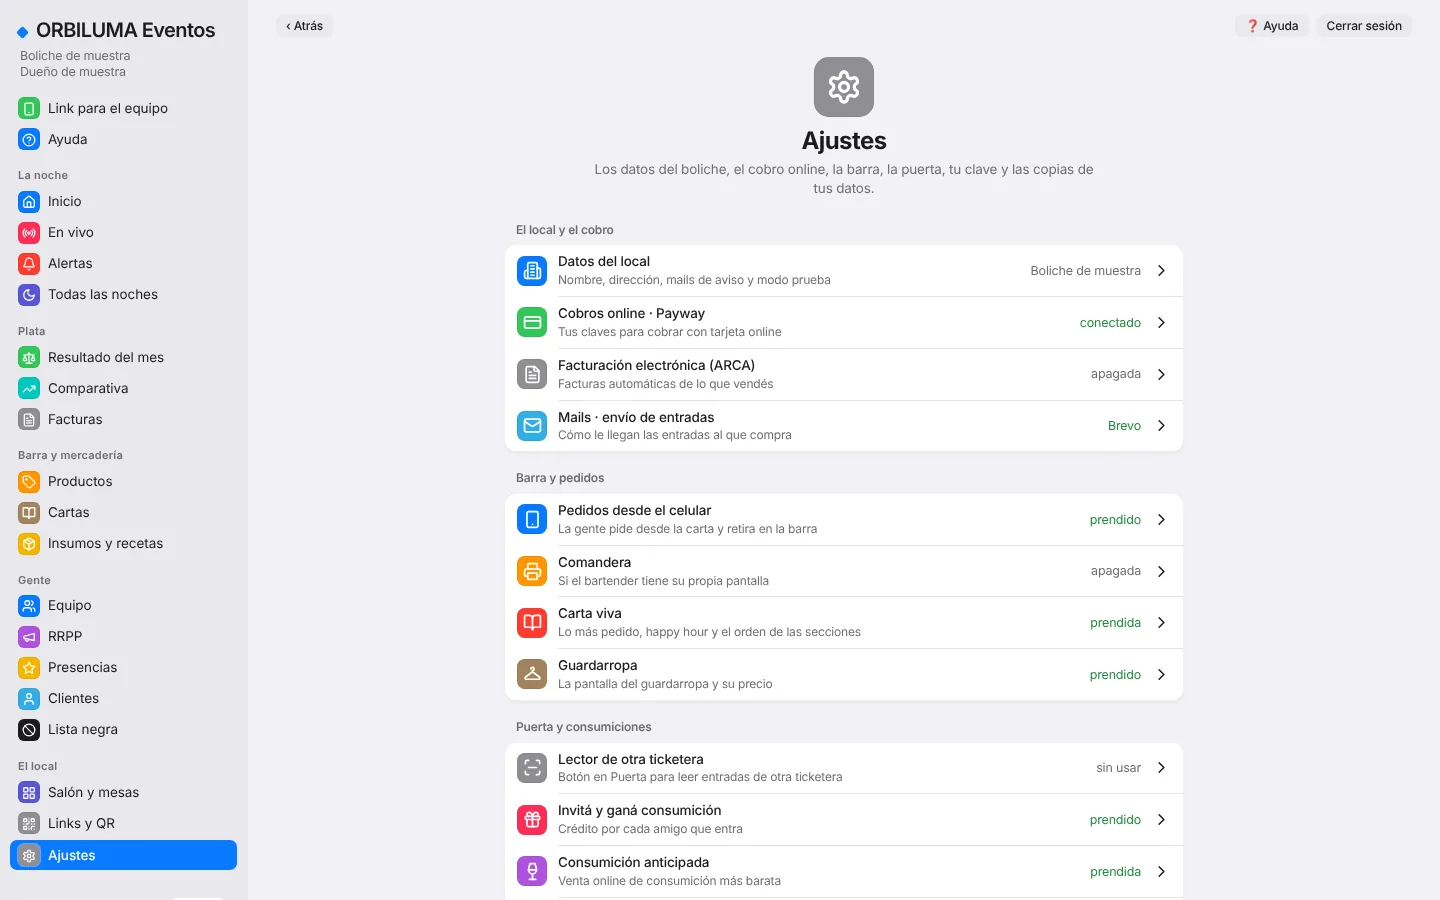
Task: Click the En vivo broadcast icon
Action: (29, 232)
